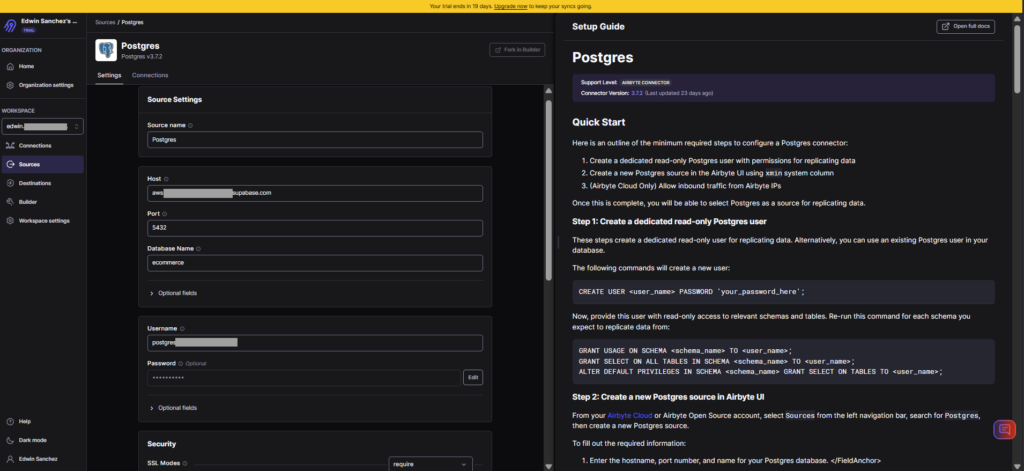Click the Port input field

click(315, 228)
